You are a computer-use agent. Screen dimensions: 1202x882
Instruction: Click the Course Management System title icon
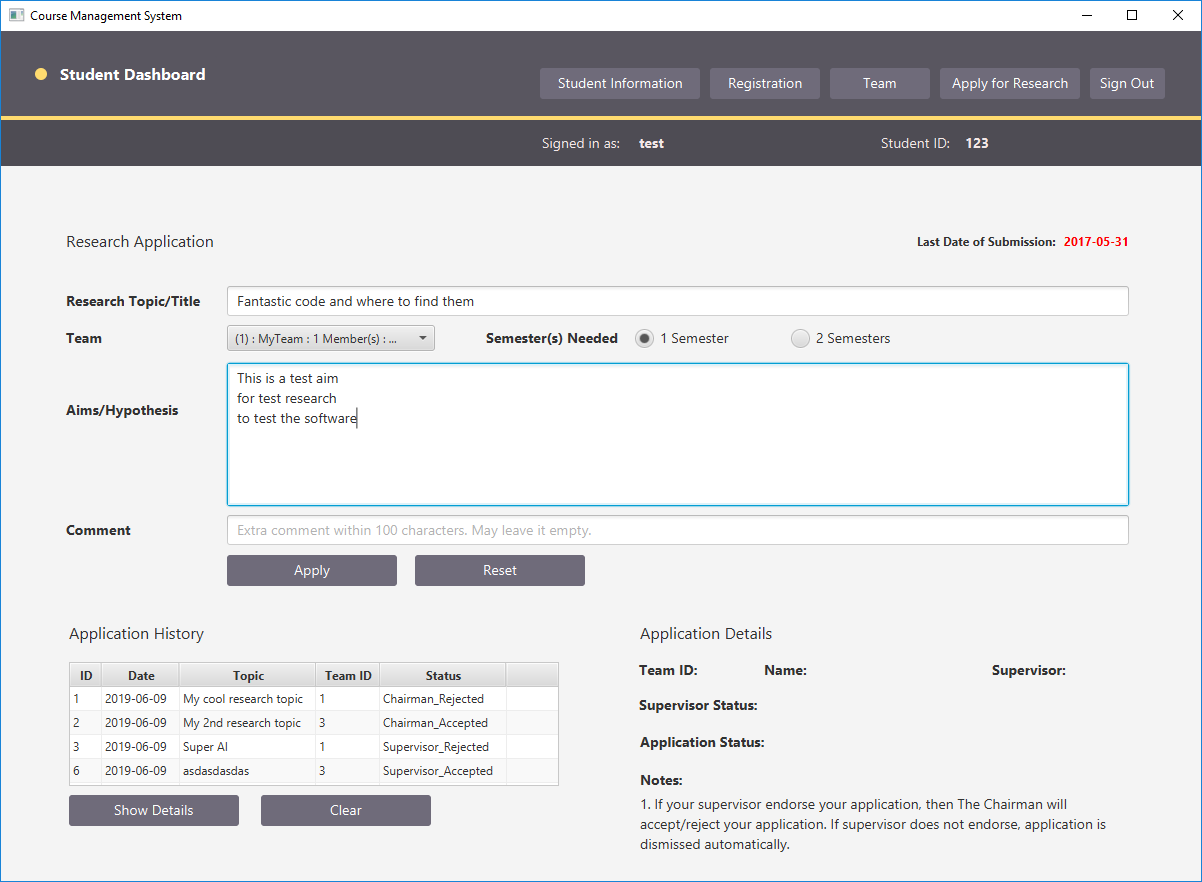[16, 16]
